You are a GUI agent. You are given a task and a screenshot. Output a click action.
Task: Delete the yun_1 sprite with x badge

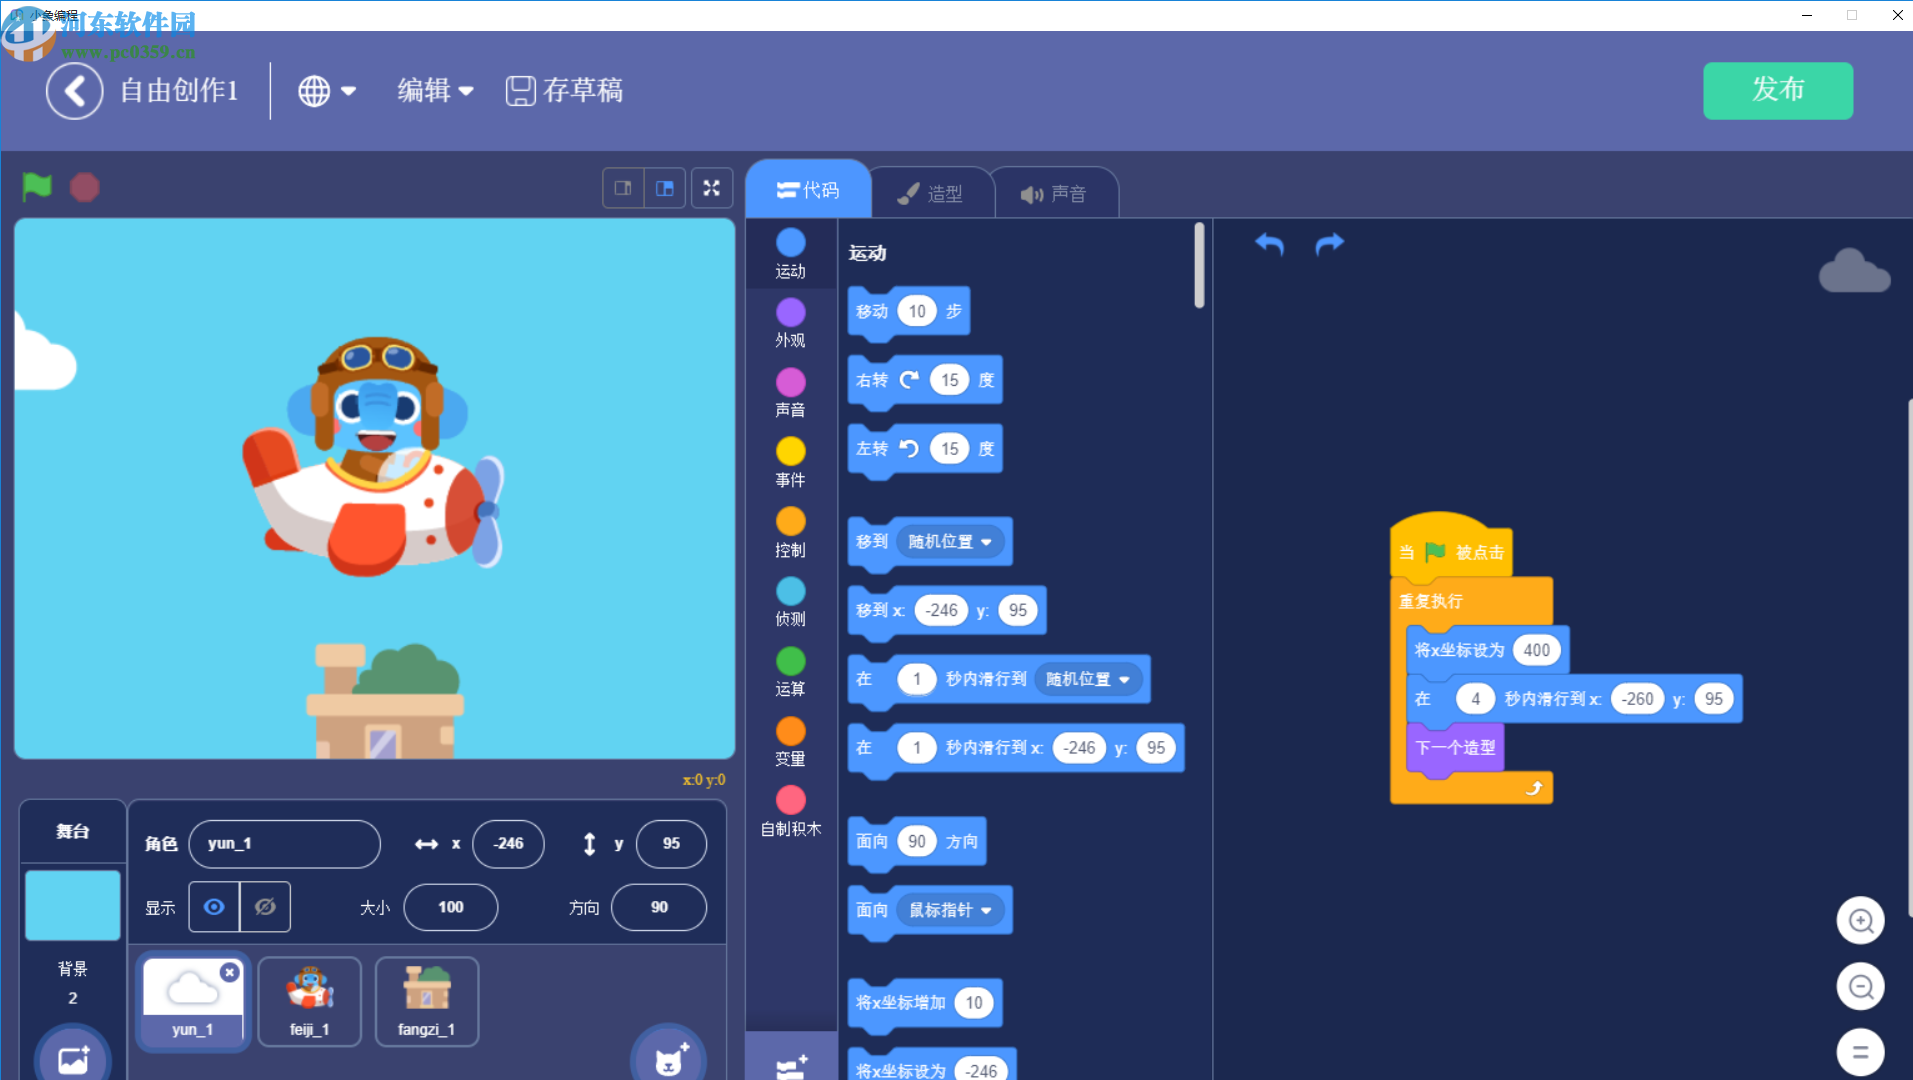pos(230,972)
